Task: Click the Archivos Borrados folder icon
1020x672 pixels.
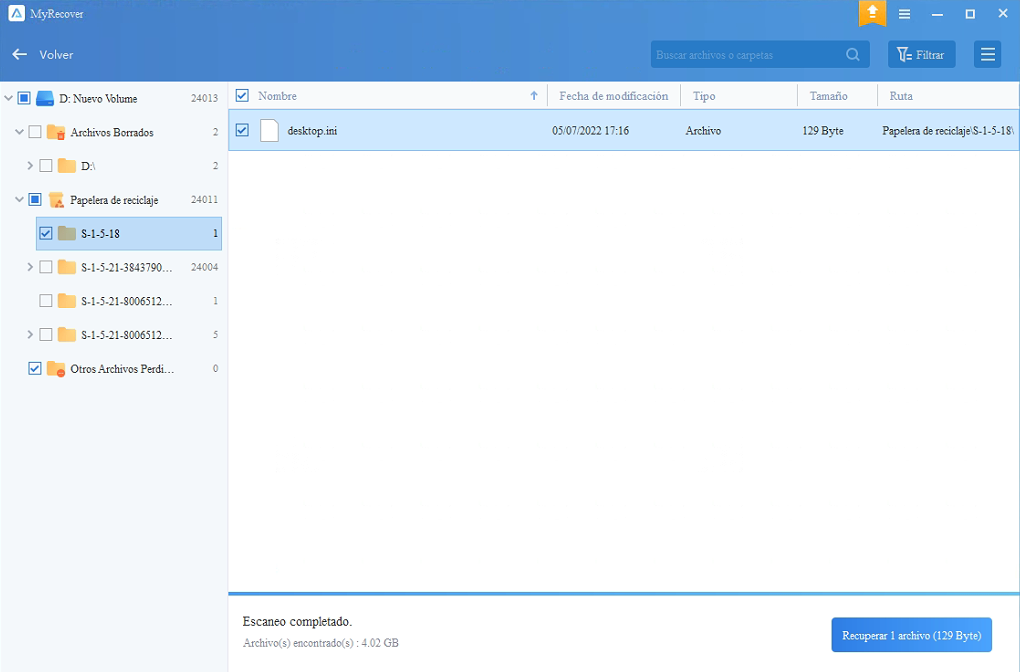Action: 56,132
